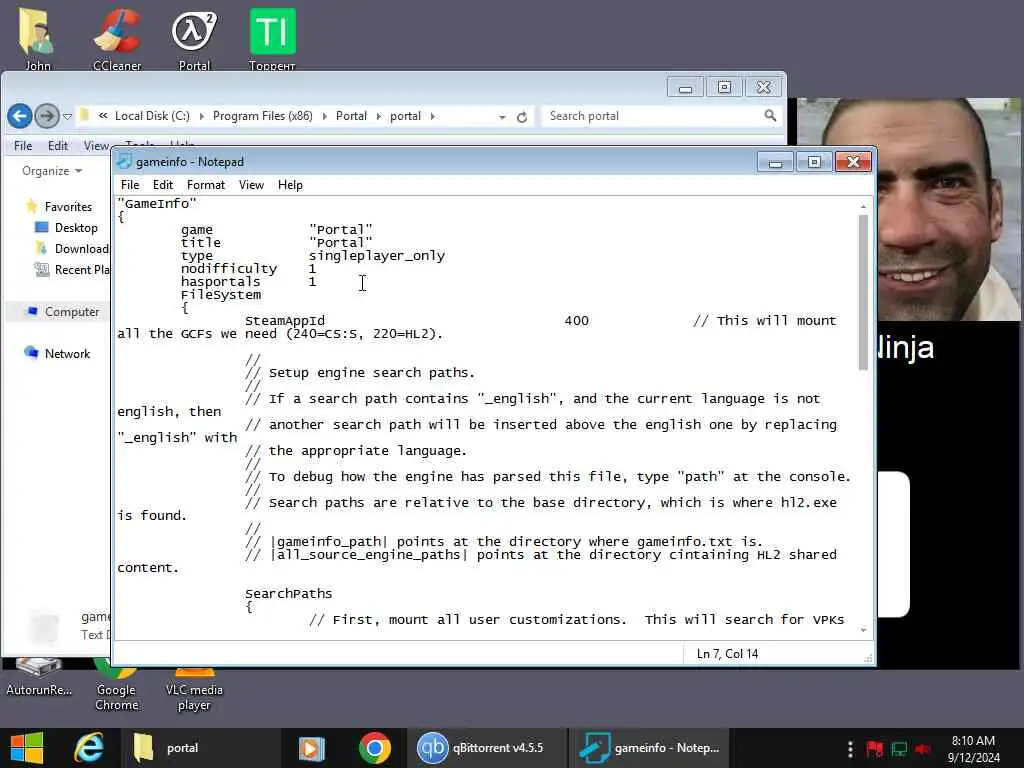Image resolution: width=1024 pixels, height=768 pixels.
Task: Open the media player taskbar icon
Action: coord(312,748)
